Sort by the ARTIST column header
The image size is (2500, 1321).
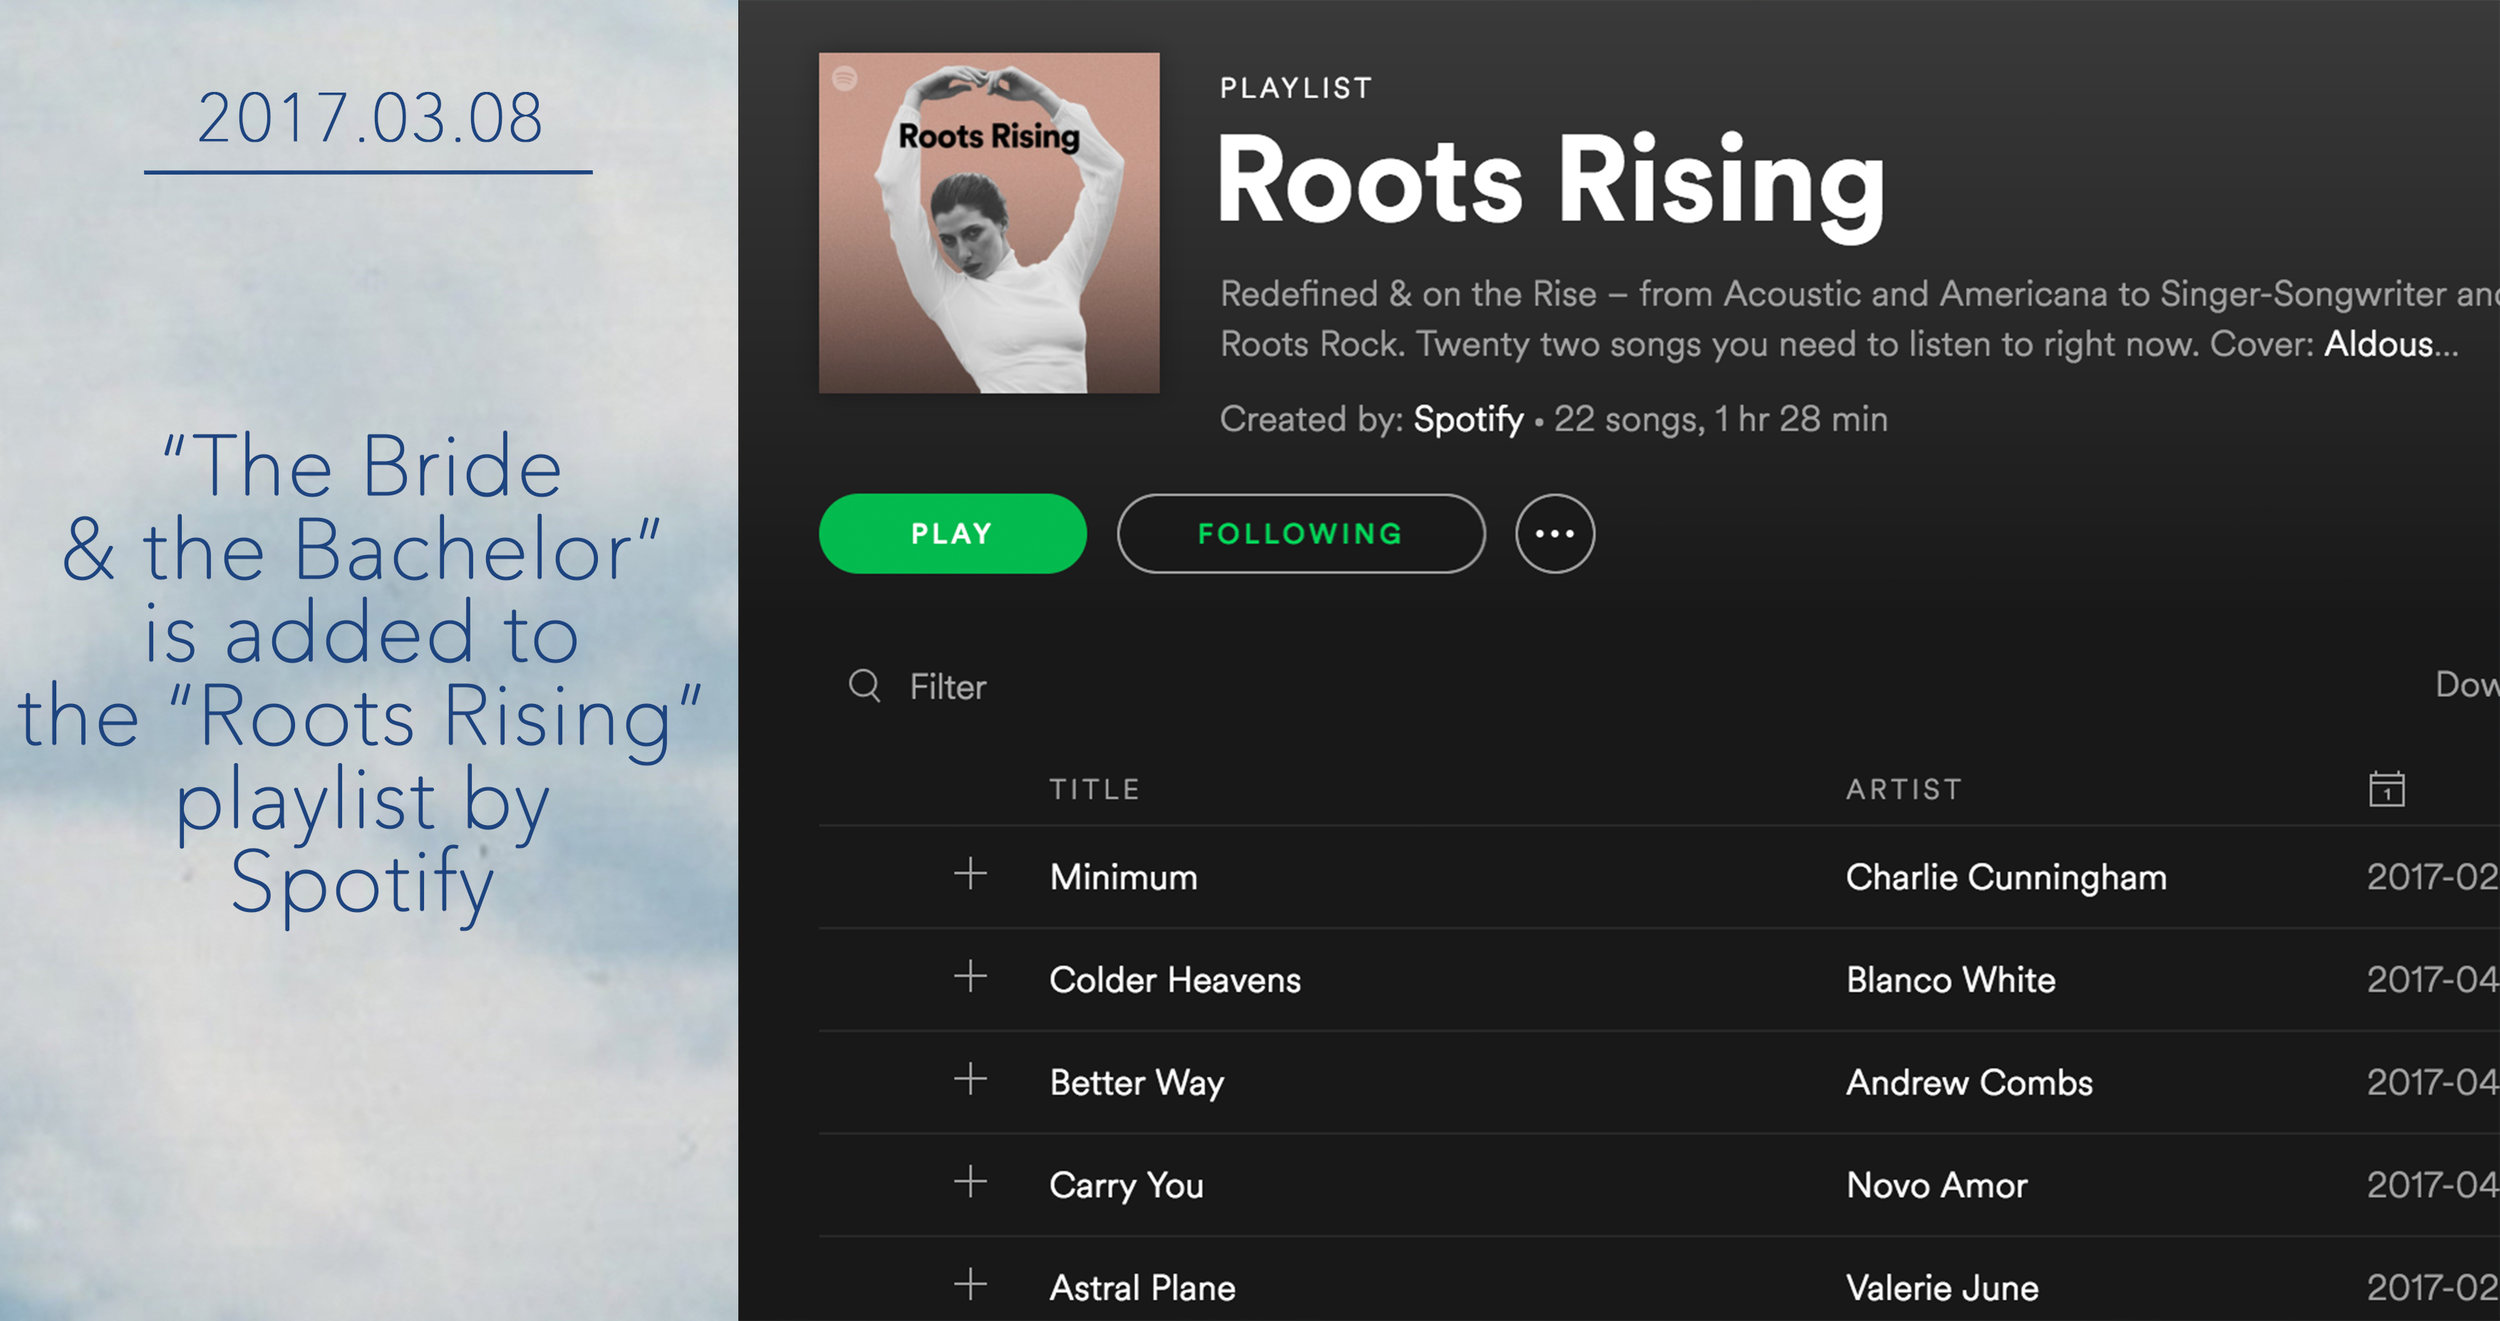pos(1903,789)
